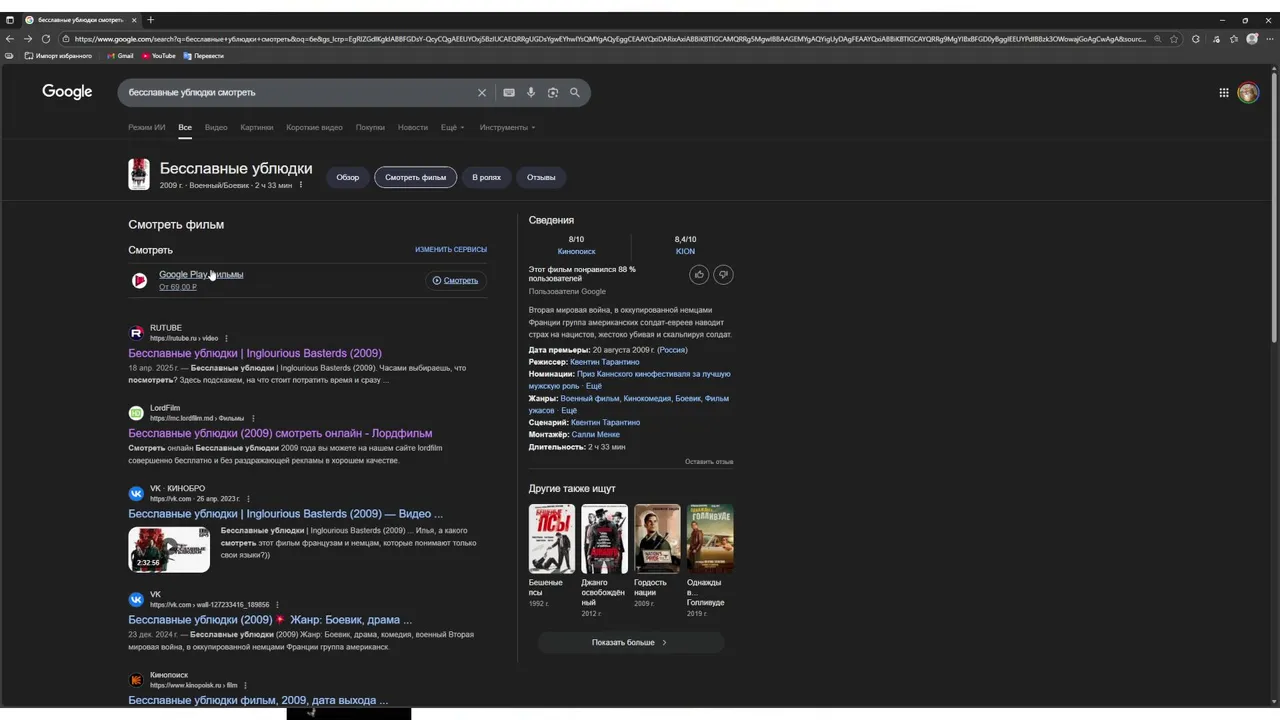Click the zoom icon in address bar
The width and height of the screenshot is (1280, 720).
pos(1158,39)
